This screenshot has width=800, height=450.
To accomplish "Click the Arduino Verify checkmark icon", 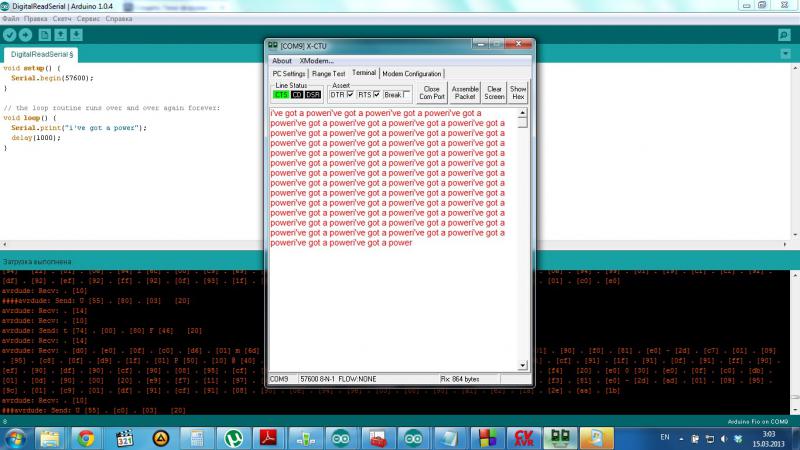I will click(10, 35).
